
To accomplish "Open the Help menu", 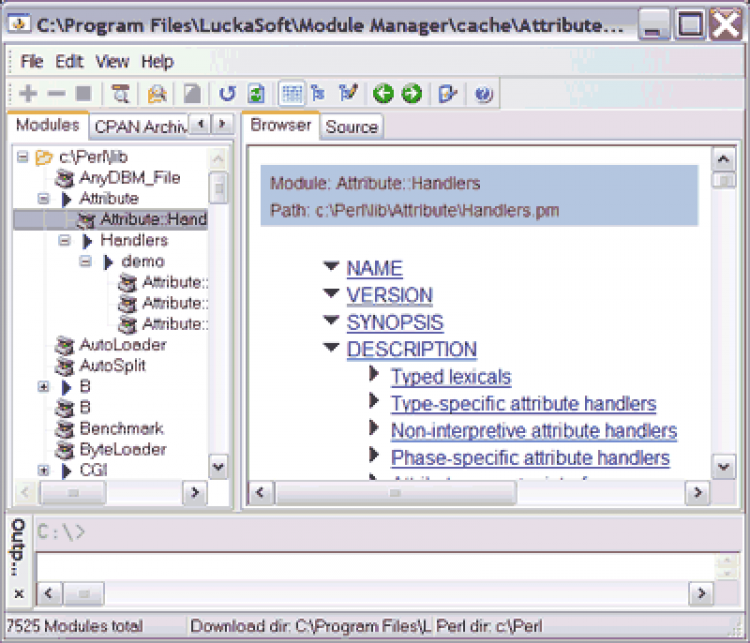I will point(157,61).
